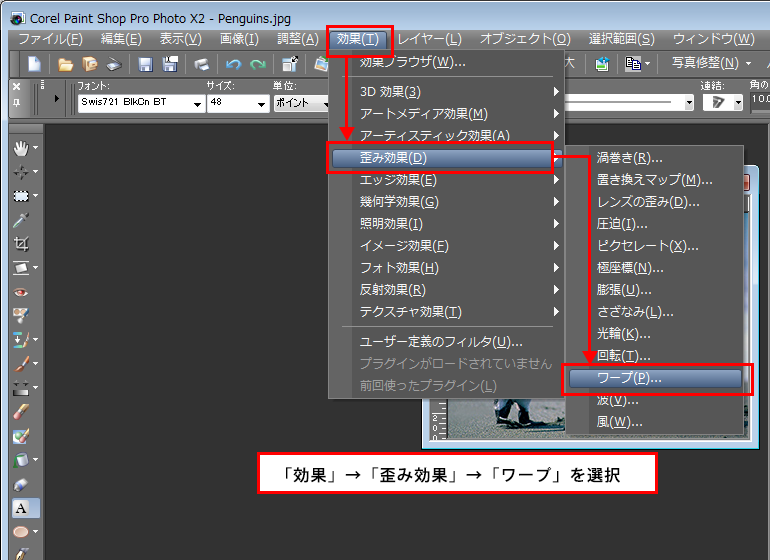
Task: Select the Dropper eyedropper tool
Action: coord(21,220)
